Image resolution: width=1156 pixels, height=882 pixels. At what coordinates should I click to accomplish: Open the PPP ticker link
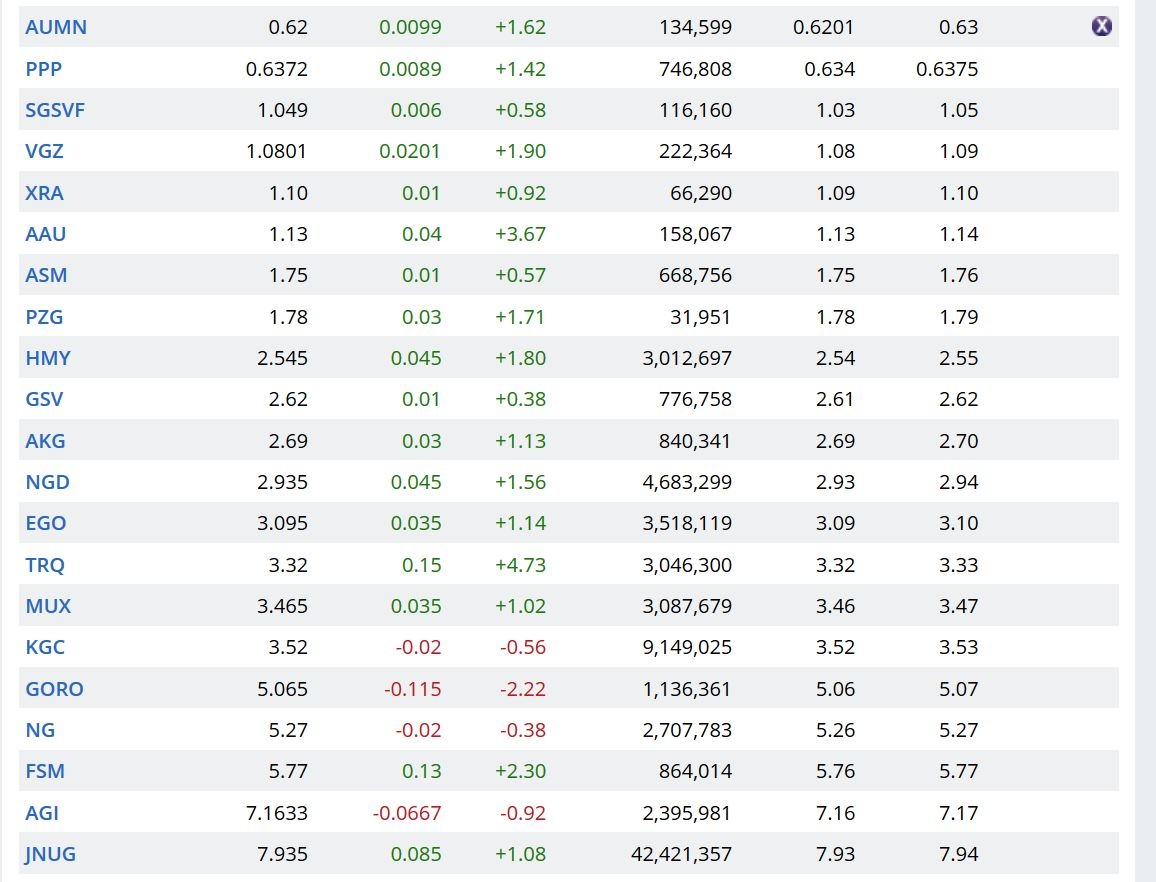coord(43,69)
